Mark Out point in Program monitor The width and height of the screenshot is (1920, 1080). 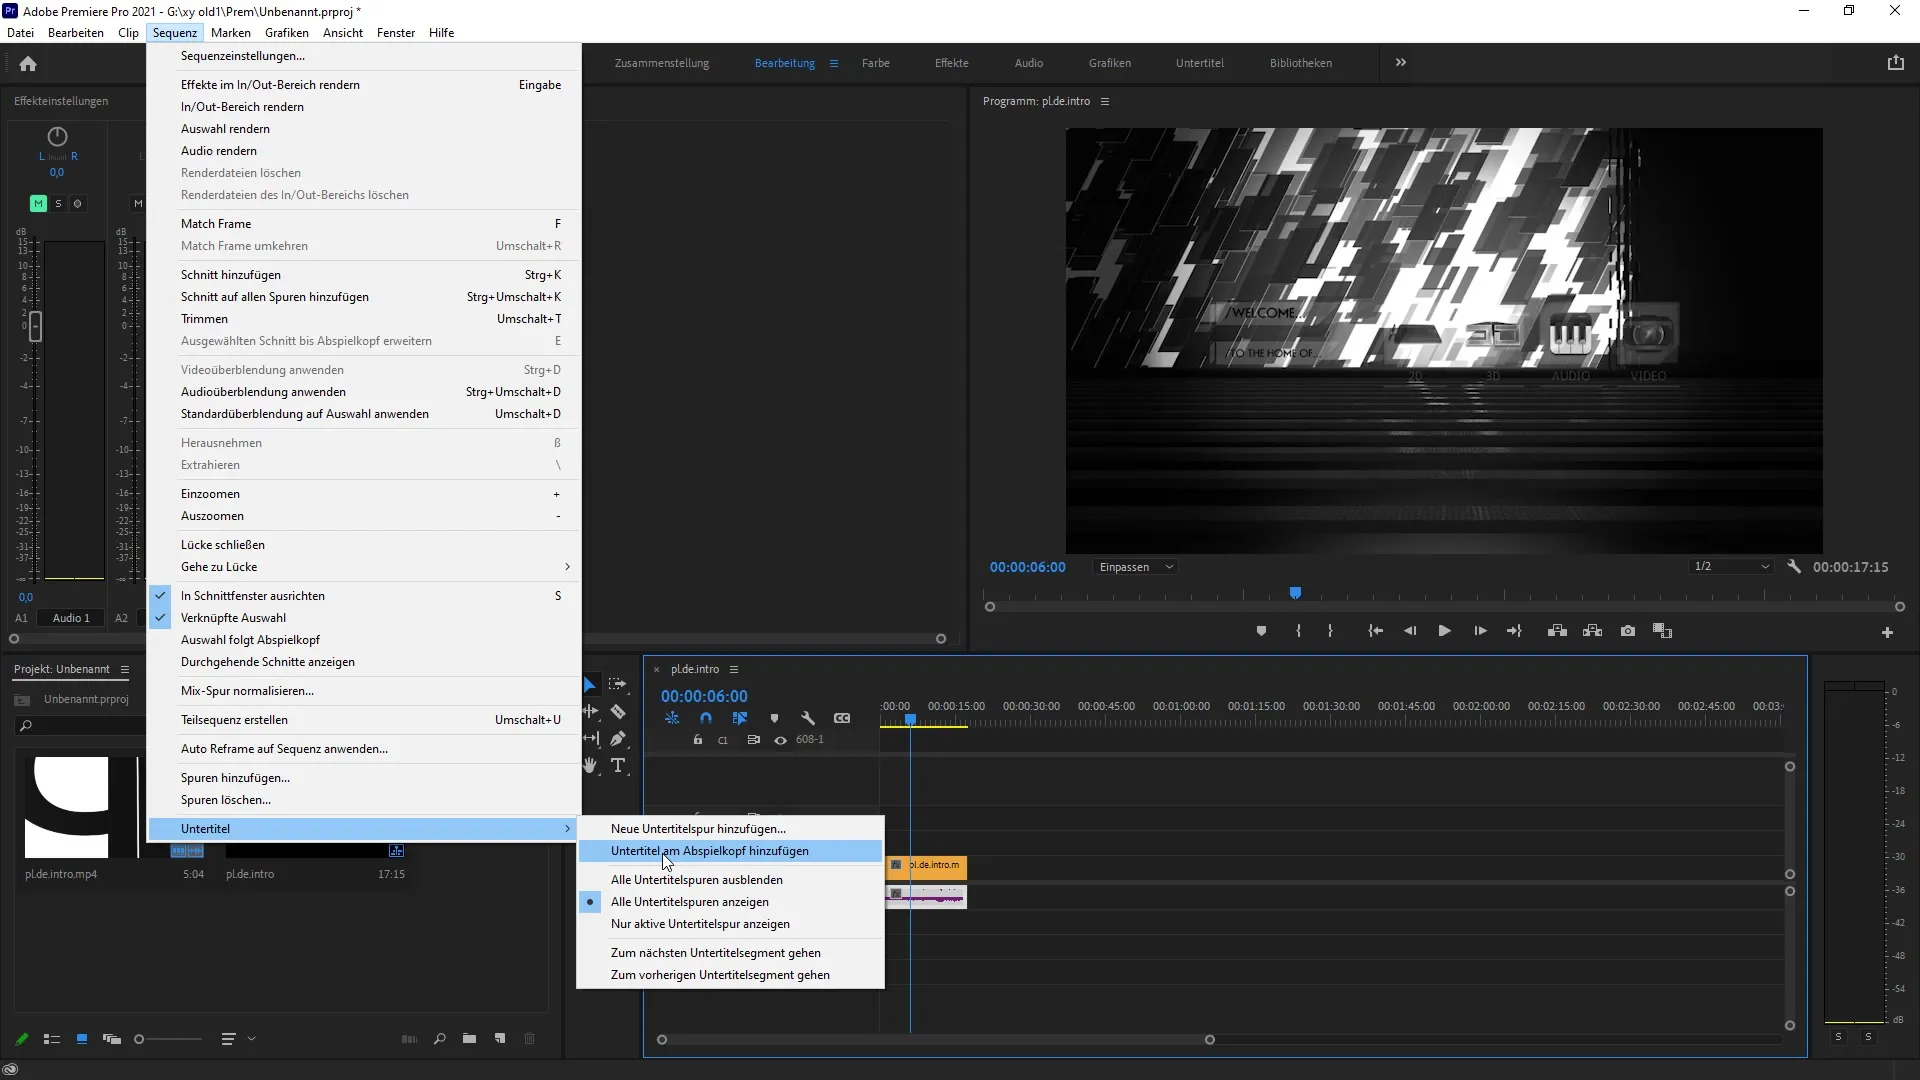click(1330, 631)
